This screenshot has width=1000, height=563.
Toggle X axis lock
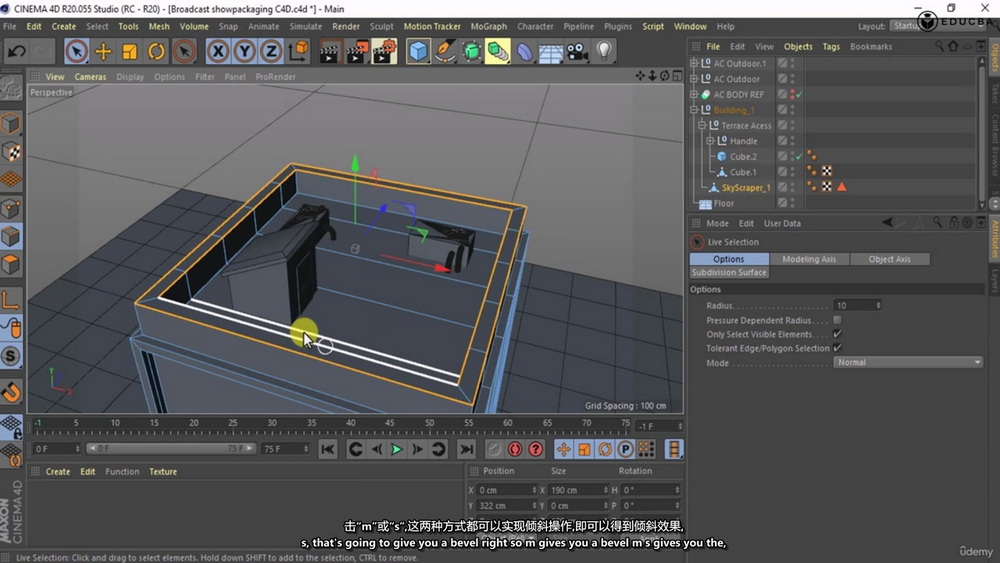pyautogui.click(x=218, y=51)
